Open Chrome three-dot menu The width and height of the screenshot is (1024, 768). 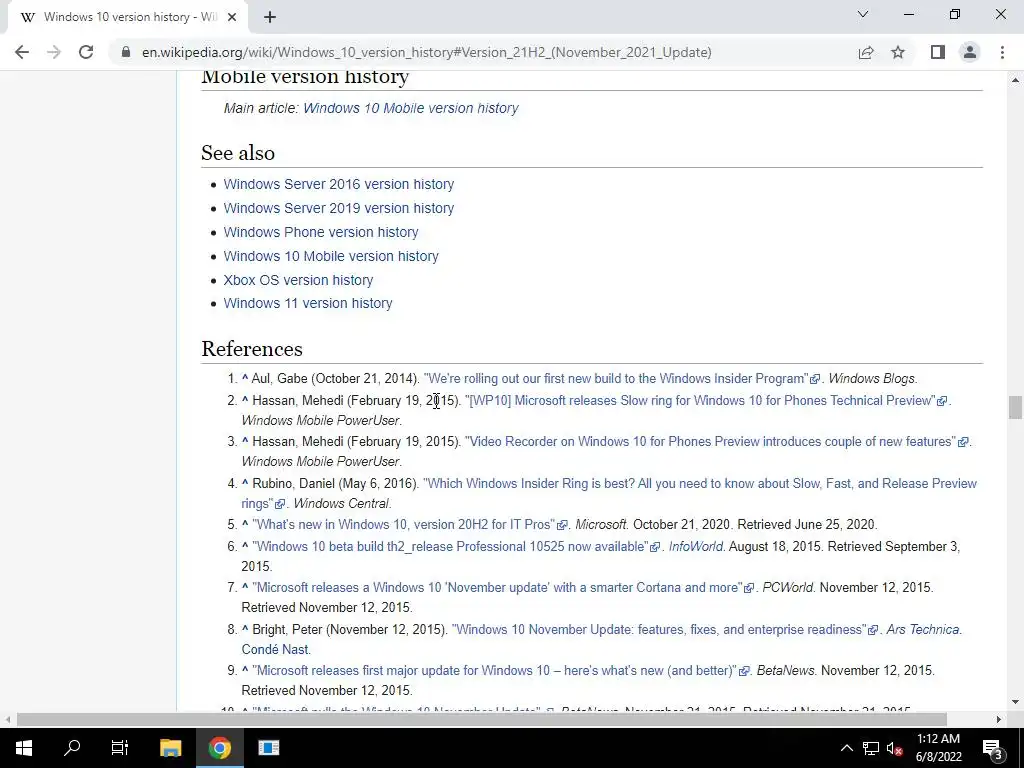1002,52
